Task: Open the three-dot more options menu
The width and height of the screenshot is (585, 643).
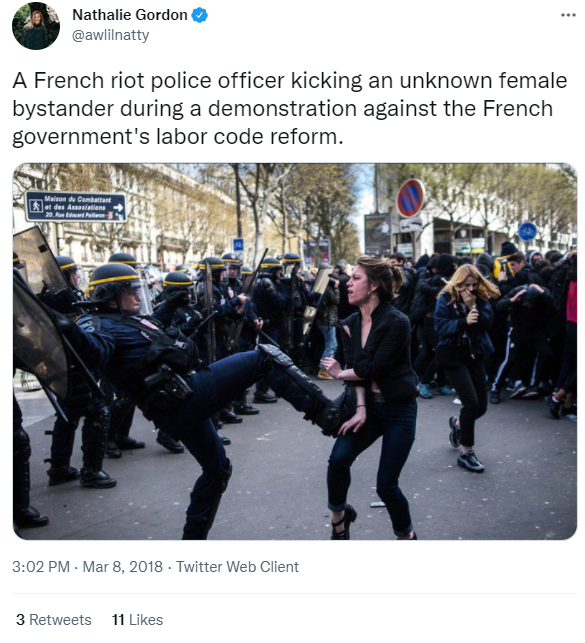Action: tap(568, 15)
